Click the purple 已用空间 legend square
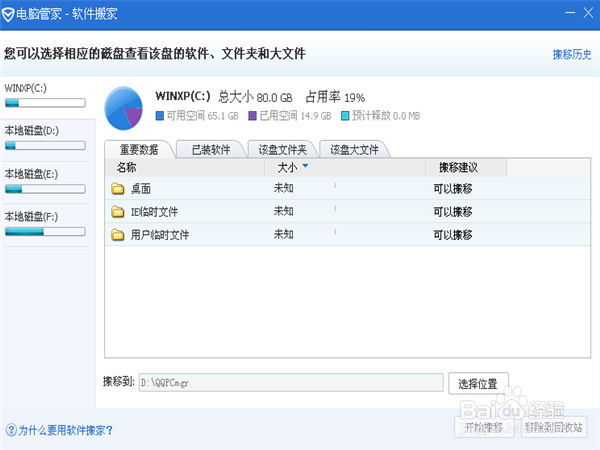Image resolution: width=600 pixels, height=450 pixels. click(252, 116)
